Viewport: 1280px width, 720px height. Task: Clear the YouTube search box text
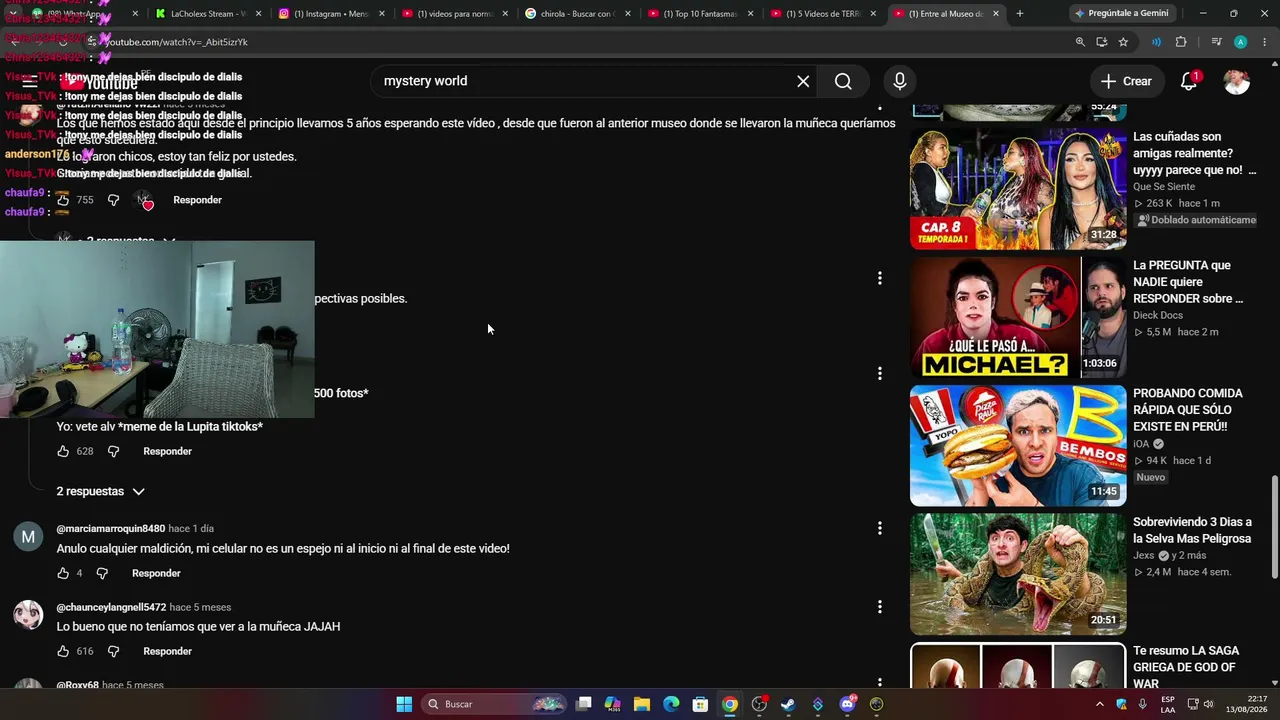tap(803, 81)
